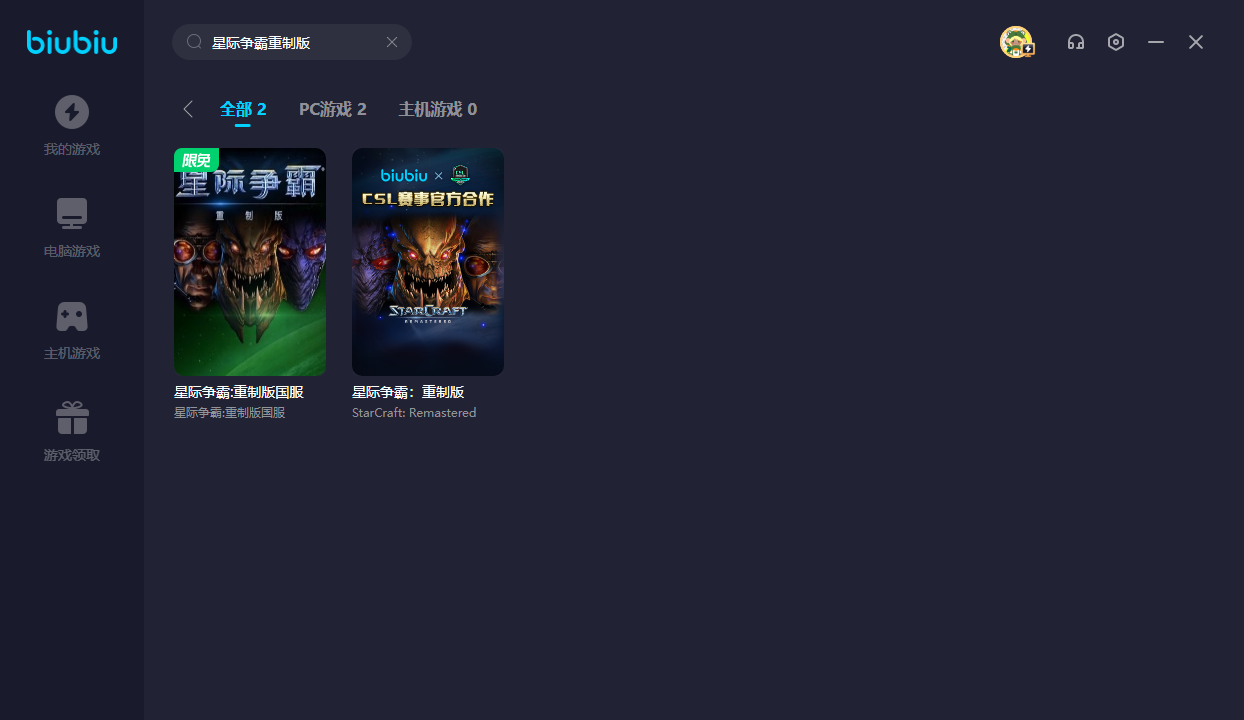Image resolution: width=1244 pixels, height=720 pixels.
Task: Minimize the biubiu window
Action: (x=1156, y=42)
